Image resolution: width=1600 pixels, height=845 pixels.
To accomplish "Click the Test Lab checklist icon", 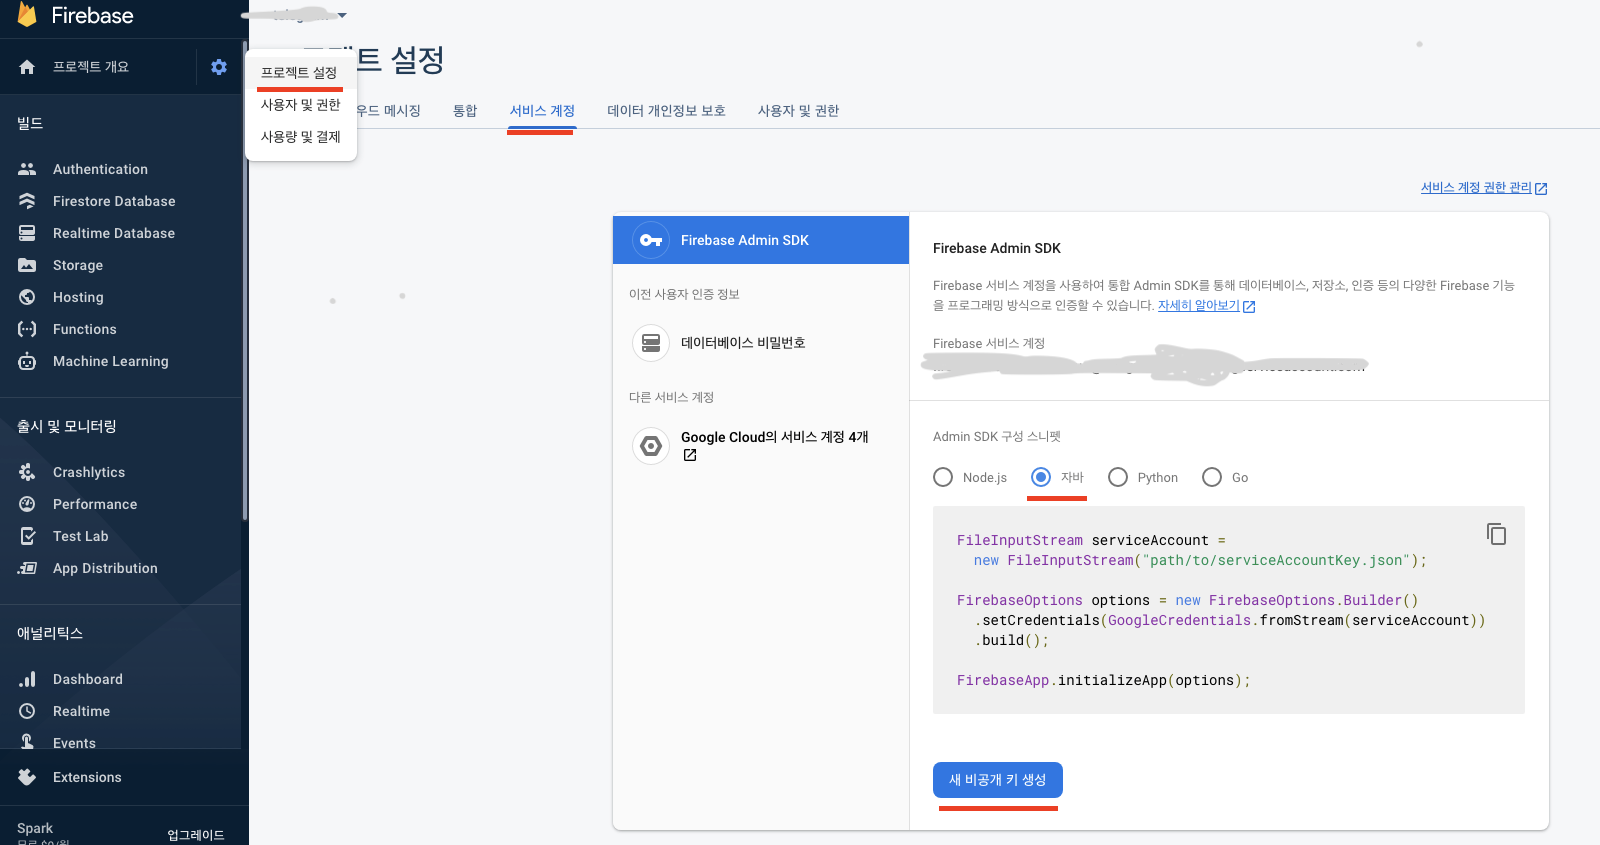I will tap(27, 536).
